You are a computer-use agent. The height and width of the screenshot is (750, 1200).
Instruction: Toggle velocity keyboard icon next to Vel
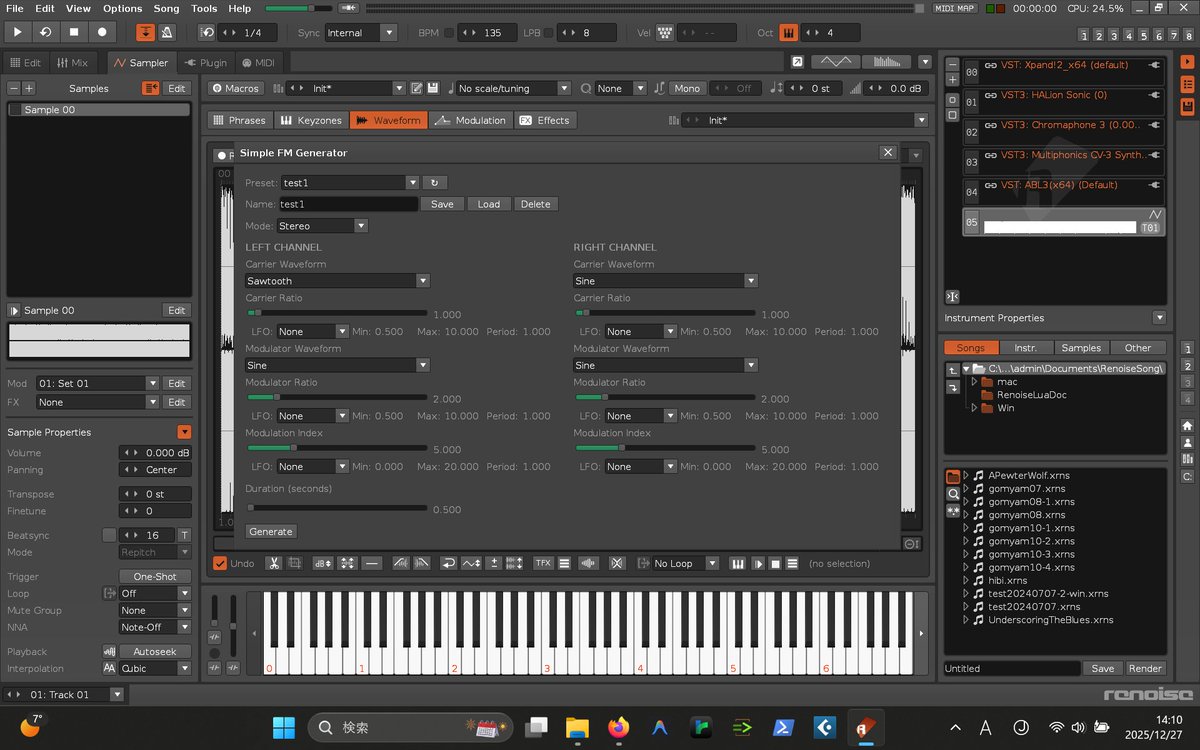[665, 32]
